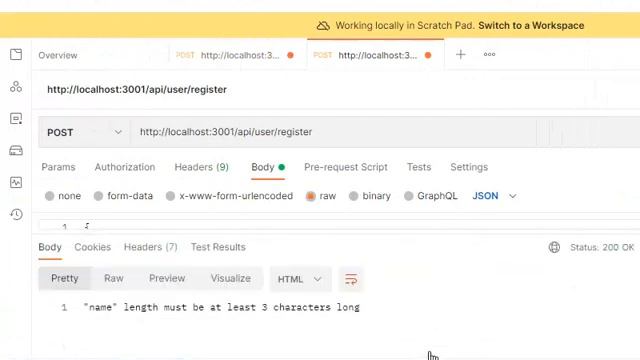Click the network globe icon near Status
Viewport: 640px width, 360px height.
[554, 247]
